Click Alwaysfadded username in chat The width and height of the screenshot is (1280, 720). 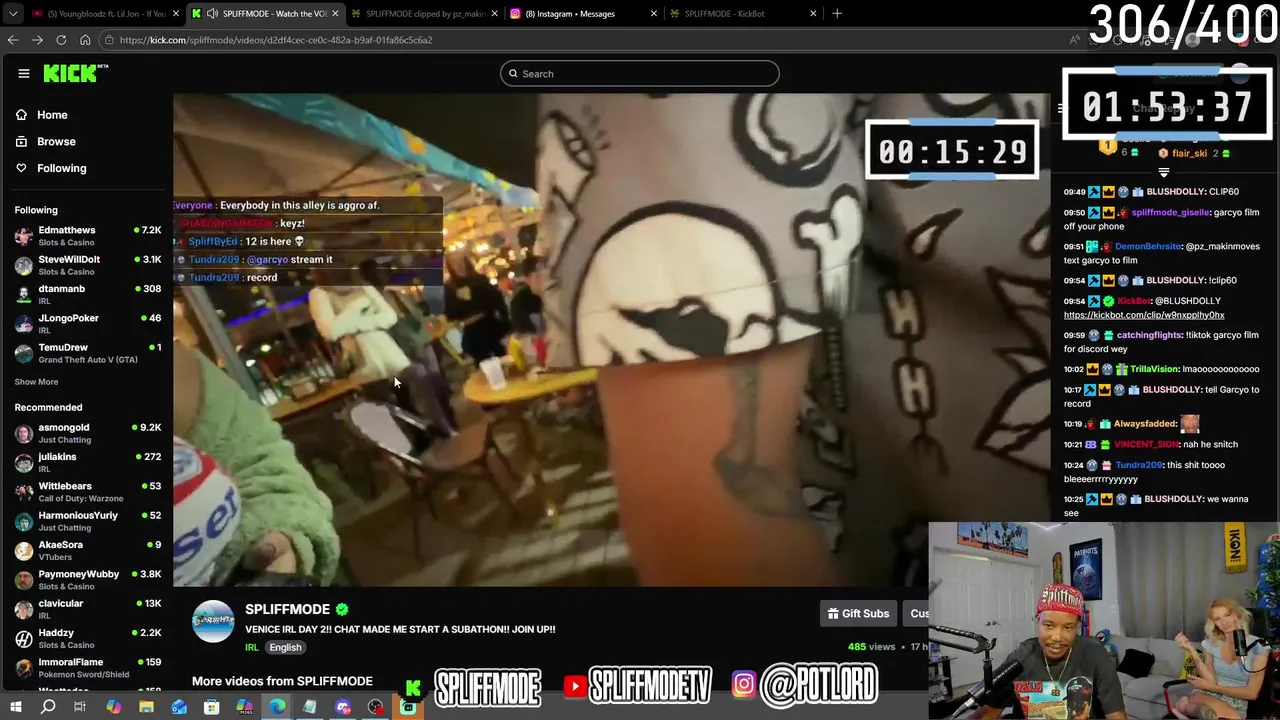pyautogui.click(x=1145, y=424)
